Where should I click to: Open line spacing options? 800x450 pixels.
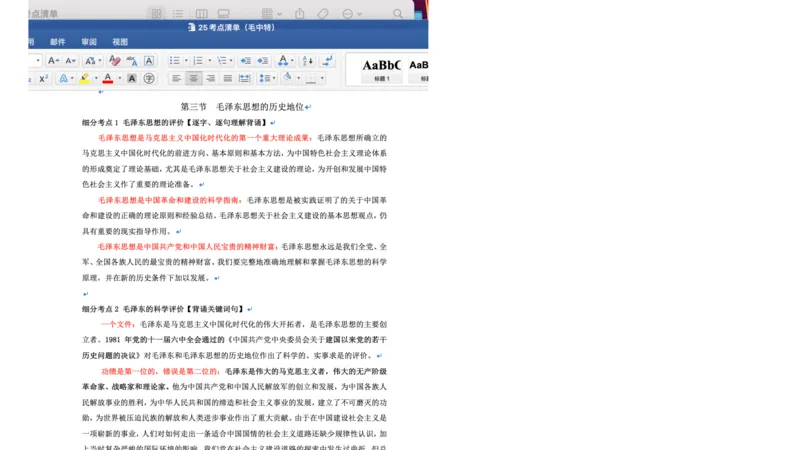pyautogui.click(x=264, y=78)
